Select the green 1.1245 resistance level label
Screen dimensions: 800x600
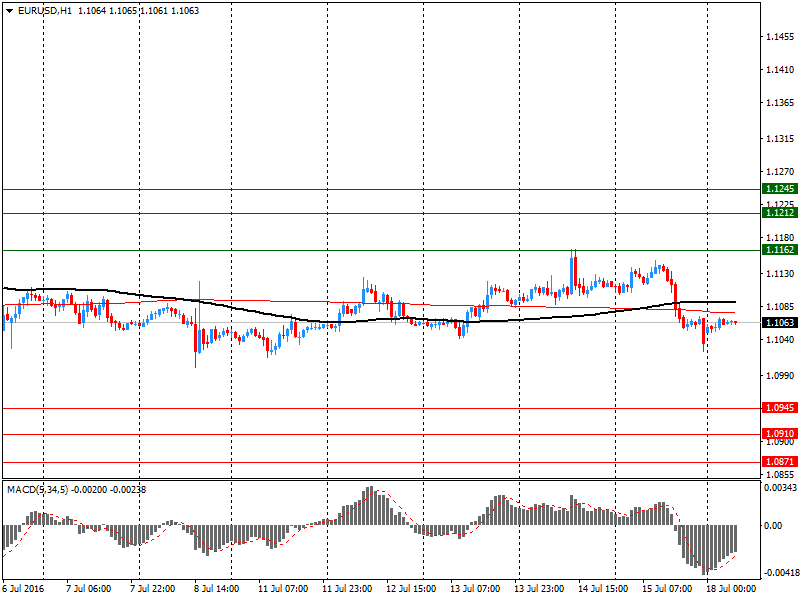[x=780, y=189]
